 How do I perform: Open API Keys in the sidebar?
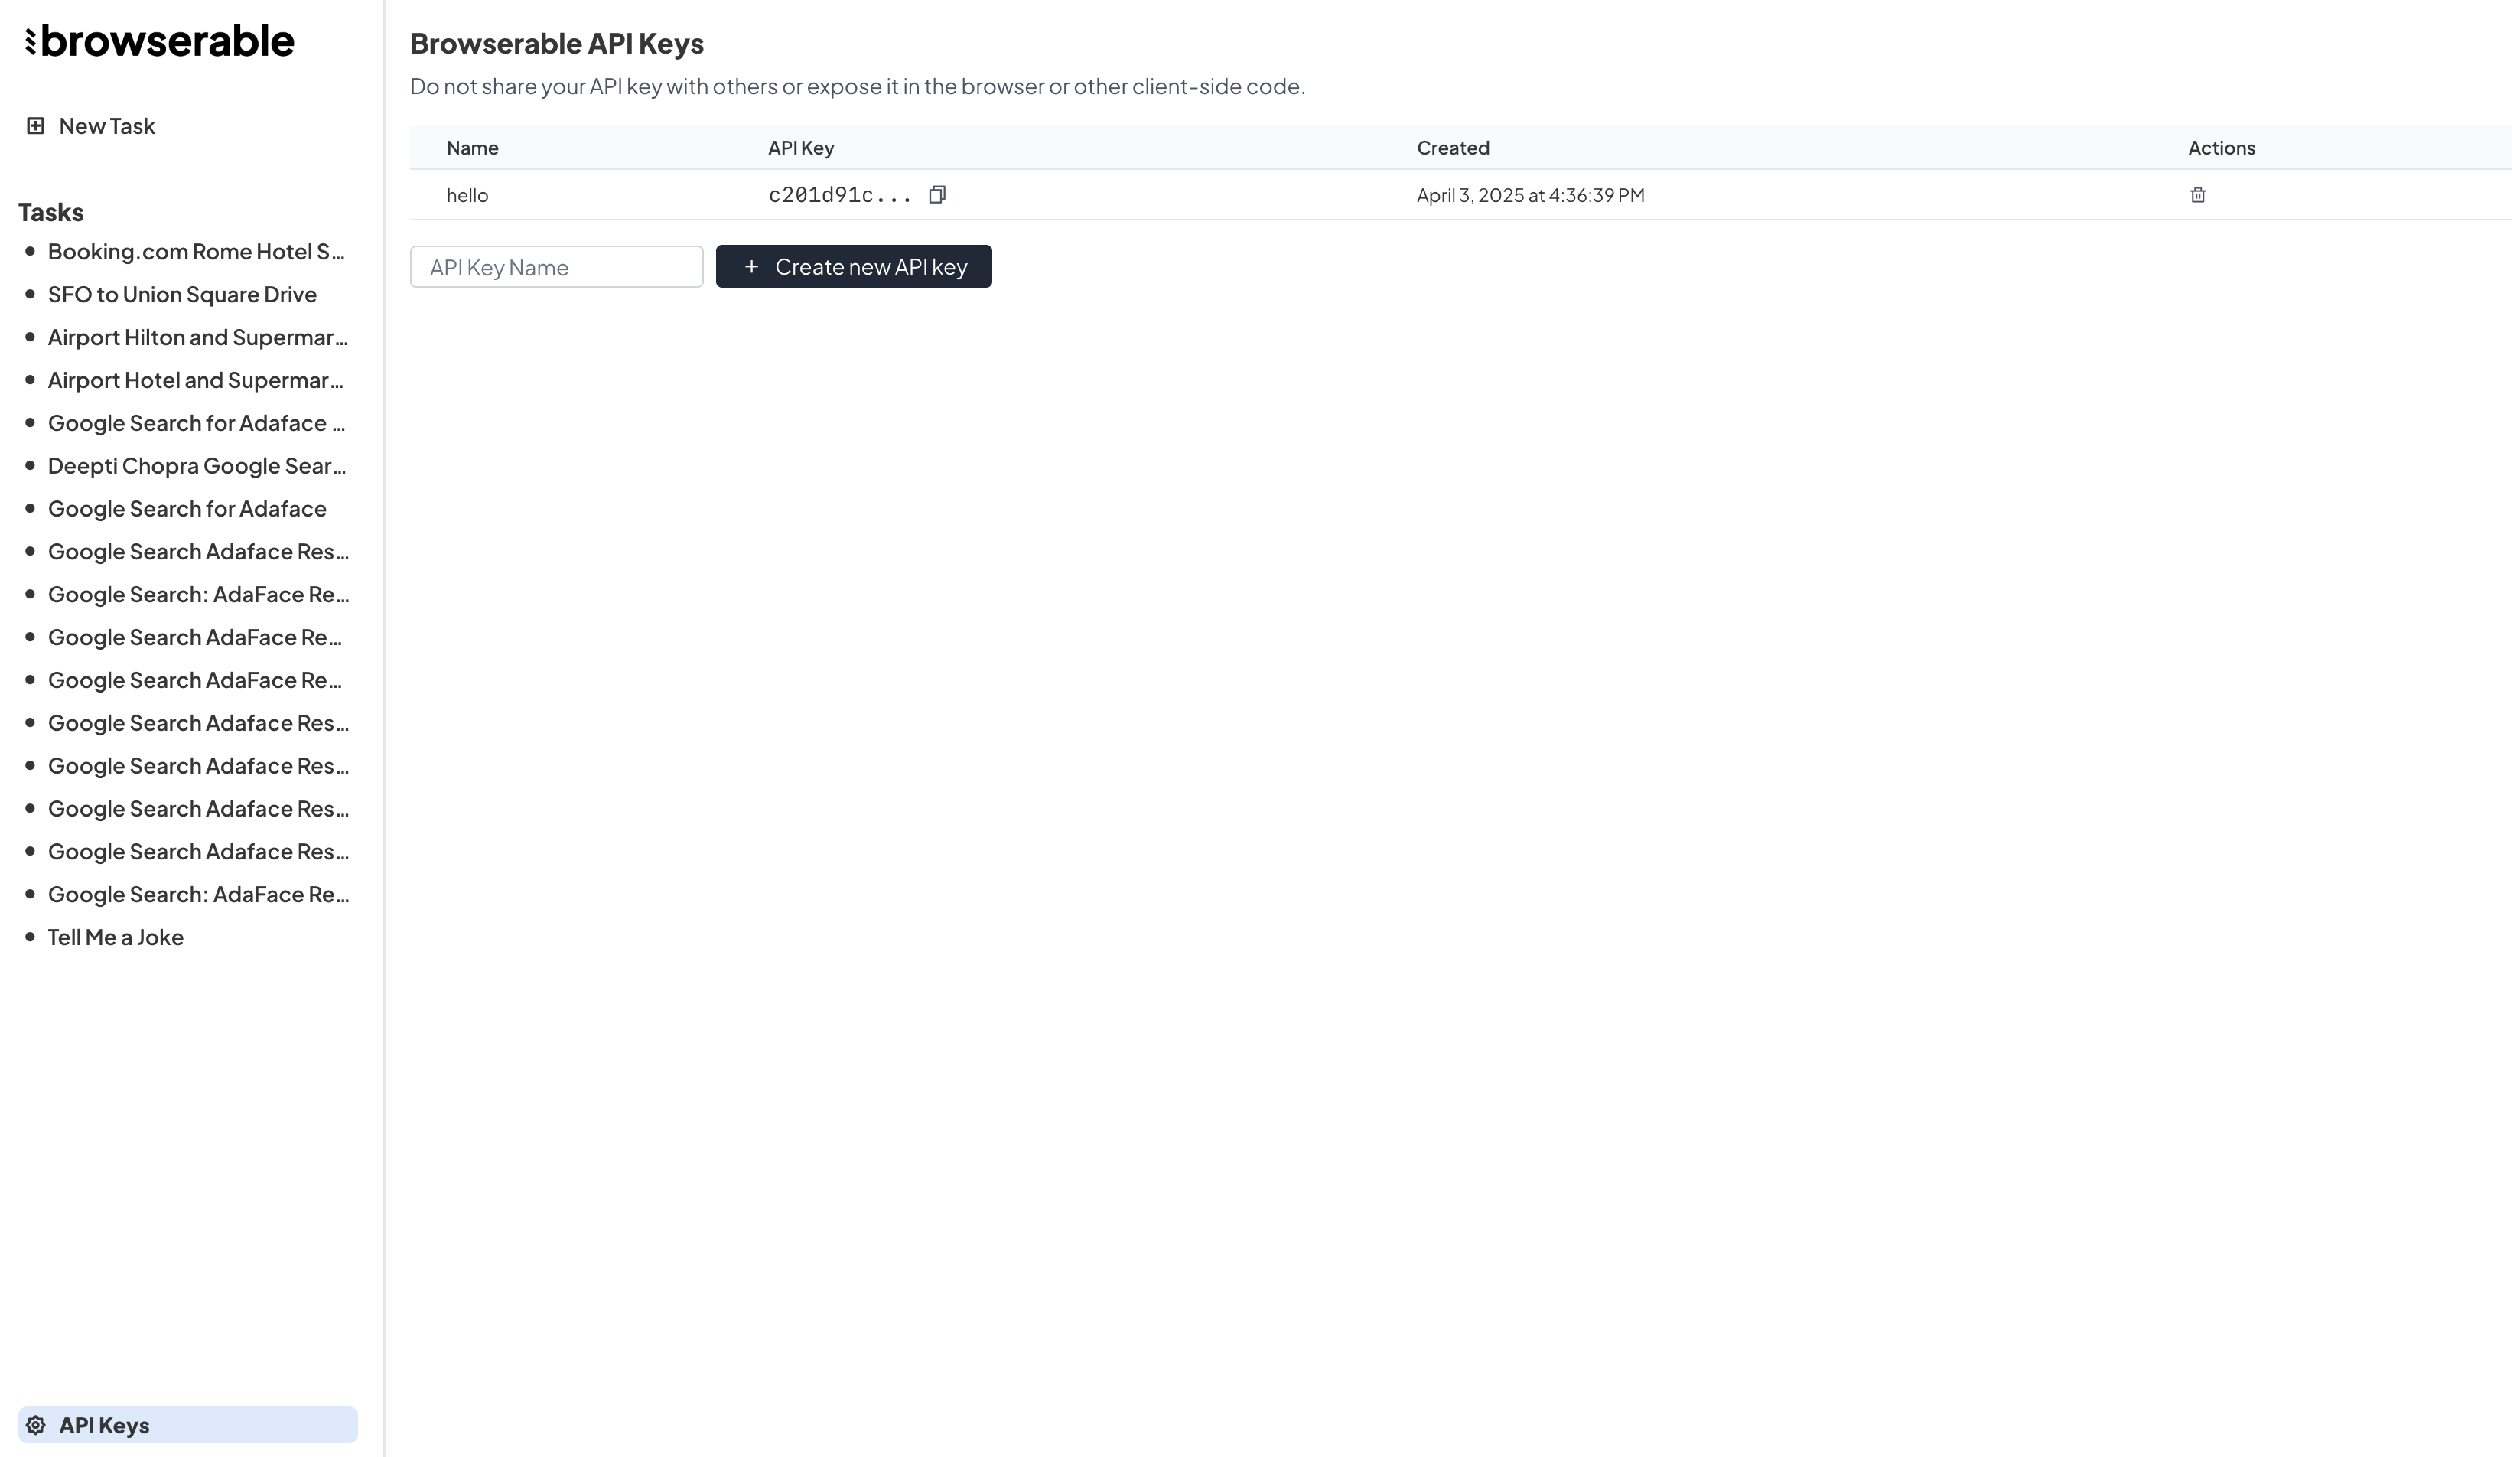point(104,1425)
